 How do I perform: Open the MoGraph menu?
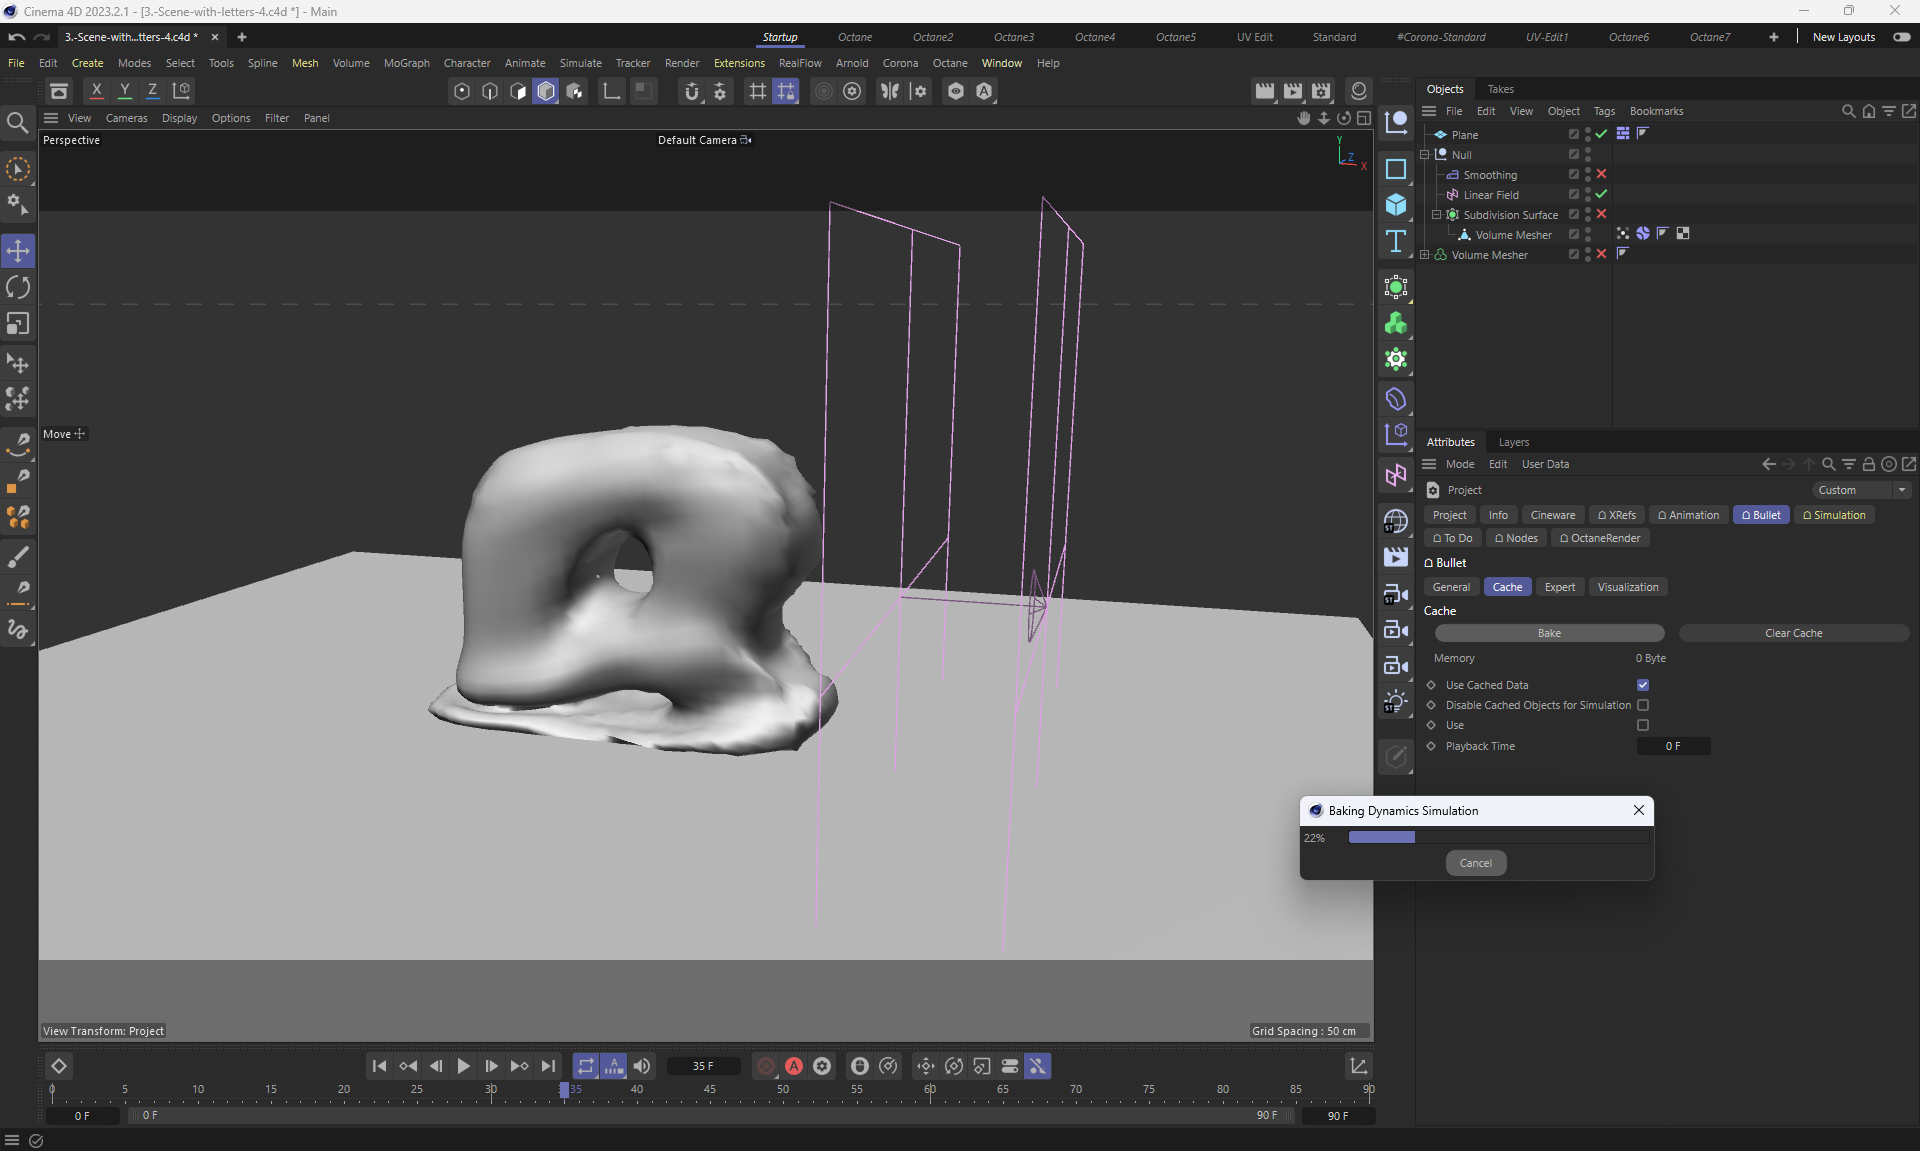(x=406, y=63)
